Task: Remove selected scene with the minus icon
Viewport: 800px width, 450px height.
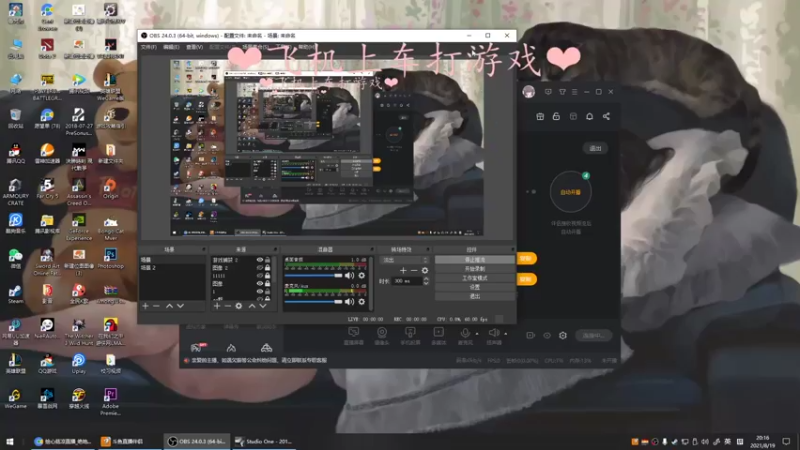Action: click(x=157, y=306)
